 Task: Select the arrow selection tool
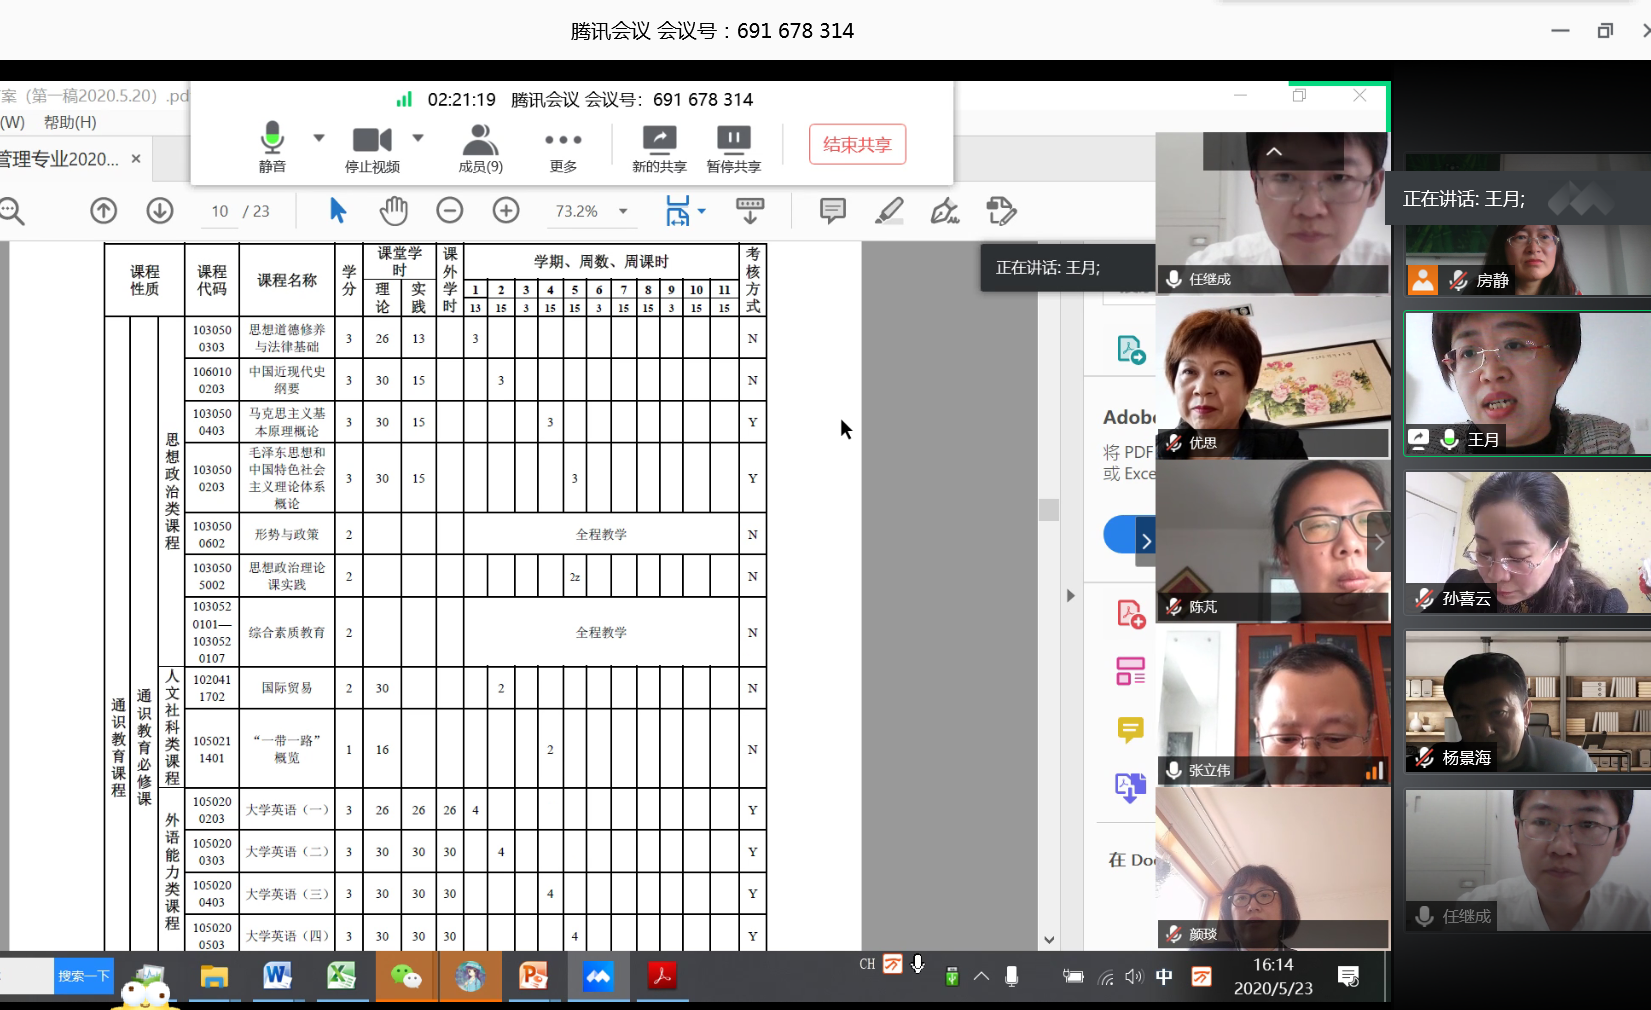pos(338,211)
